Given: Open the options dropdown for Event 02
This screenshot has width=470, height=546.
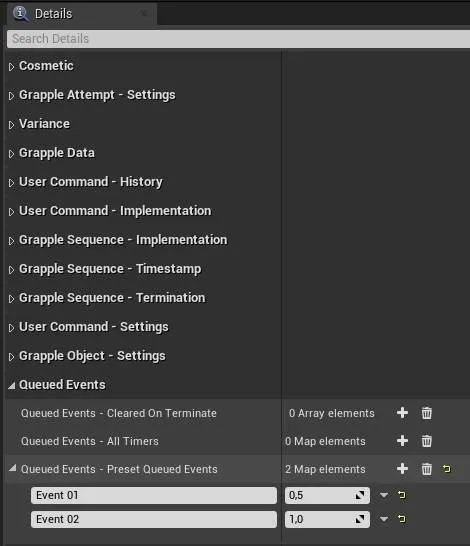Looking at the screenshot, I should point(384,520).
